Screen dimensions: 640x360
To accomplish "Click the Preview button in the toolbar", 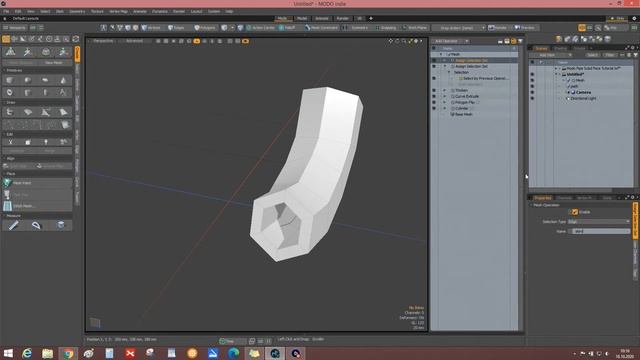I will pyautogui.click(x=525, y=28).
